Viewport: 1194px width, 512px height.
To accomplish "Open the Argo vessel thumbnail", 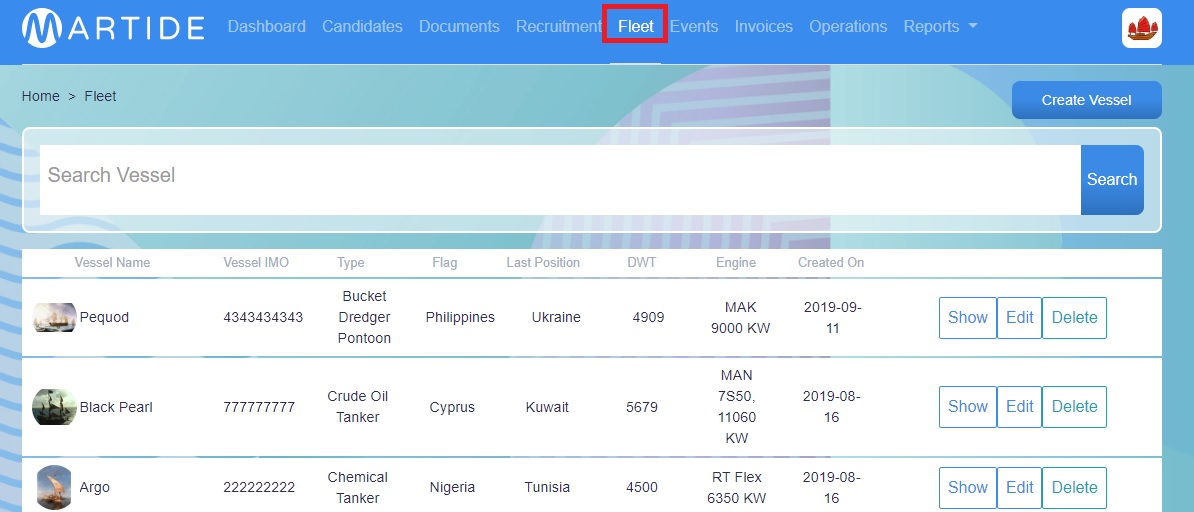I will 54,488.
